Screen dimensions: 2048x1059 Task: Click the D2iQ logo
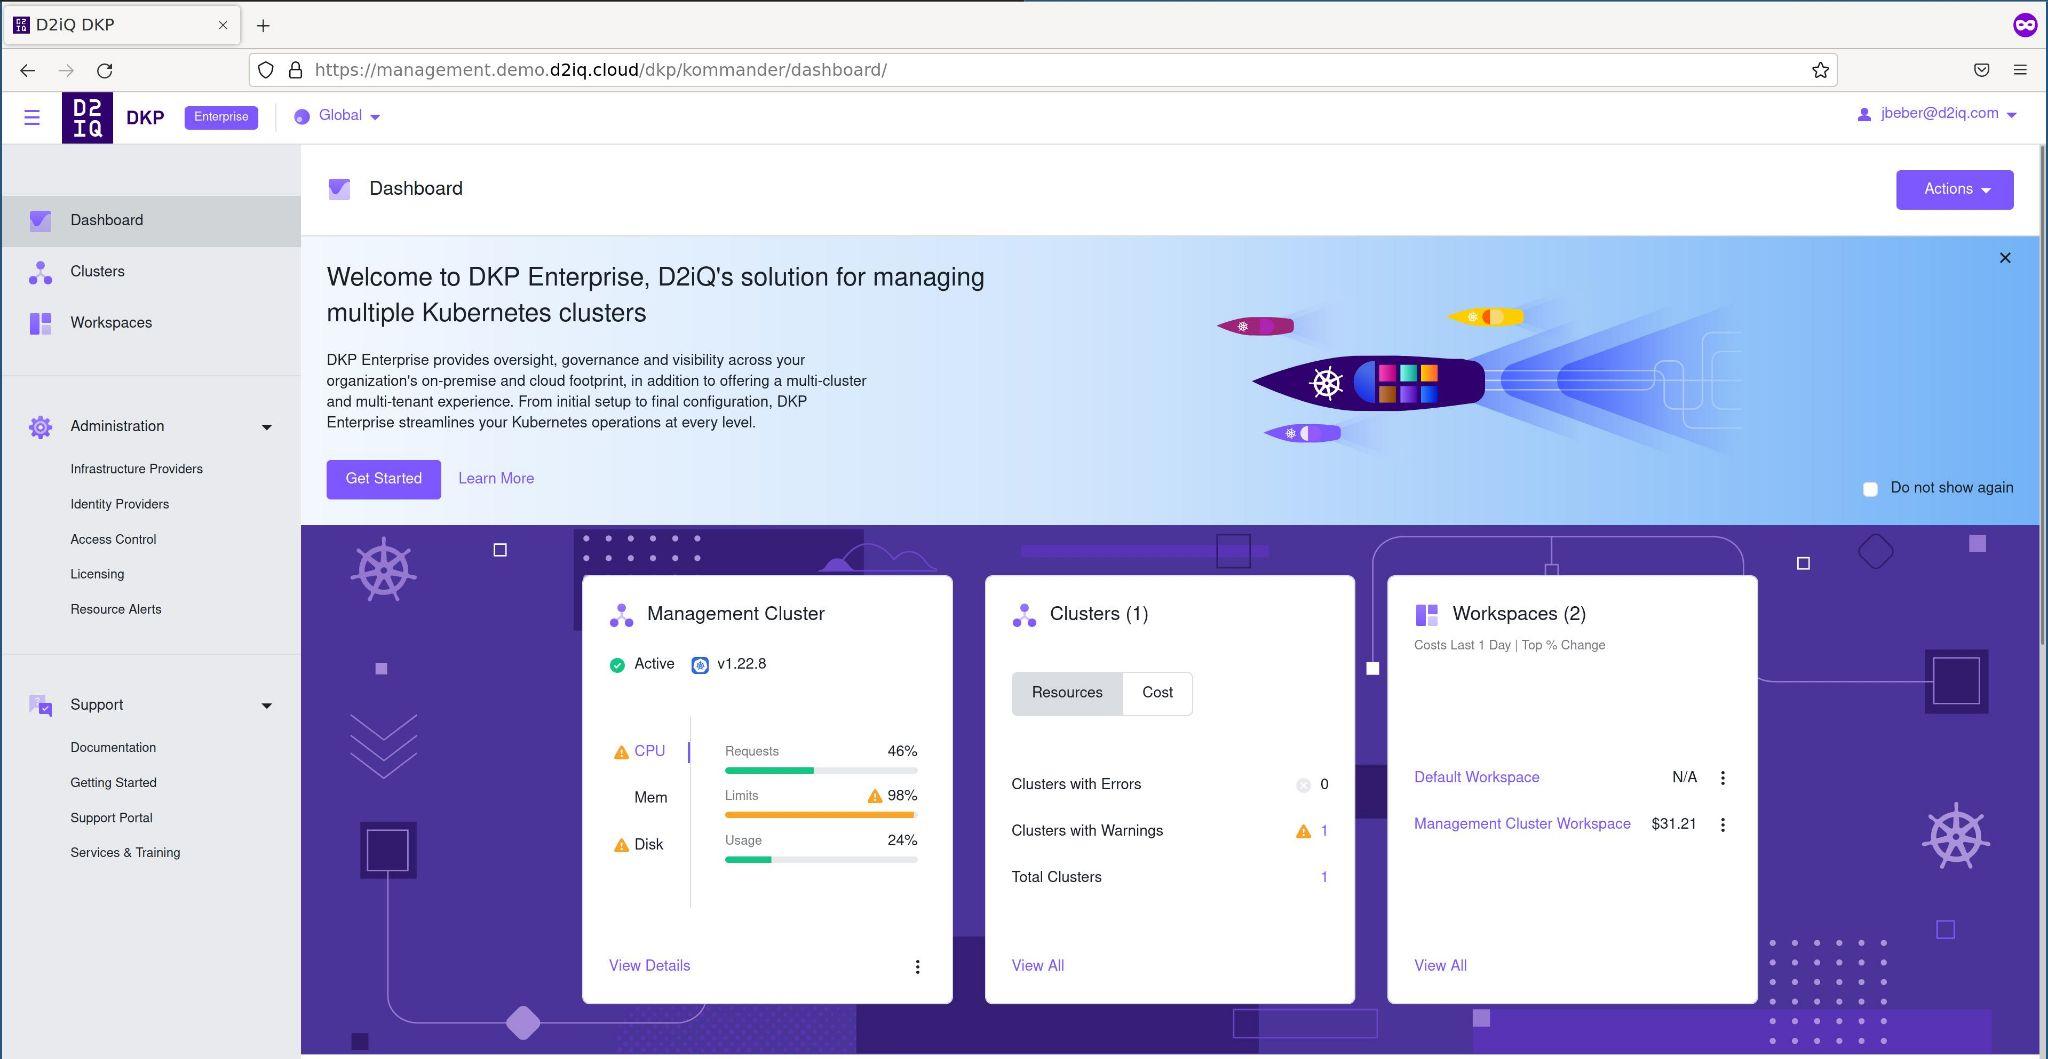87,117
